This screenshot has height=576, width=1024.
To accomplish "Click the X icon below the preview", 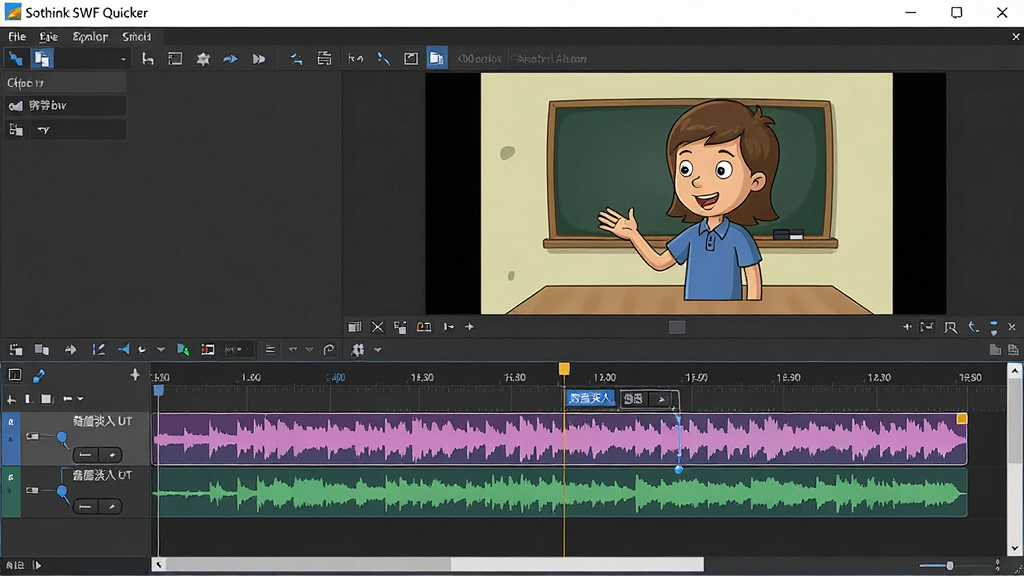I will (377, 327).
